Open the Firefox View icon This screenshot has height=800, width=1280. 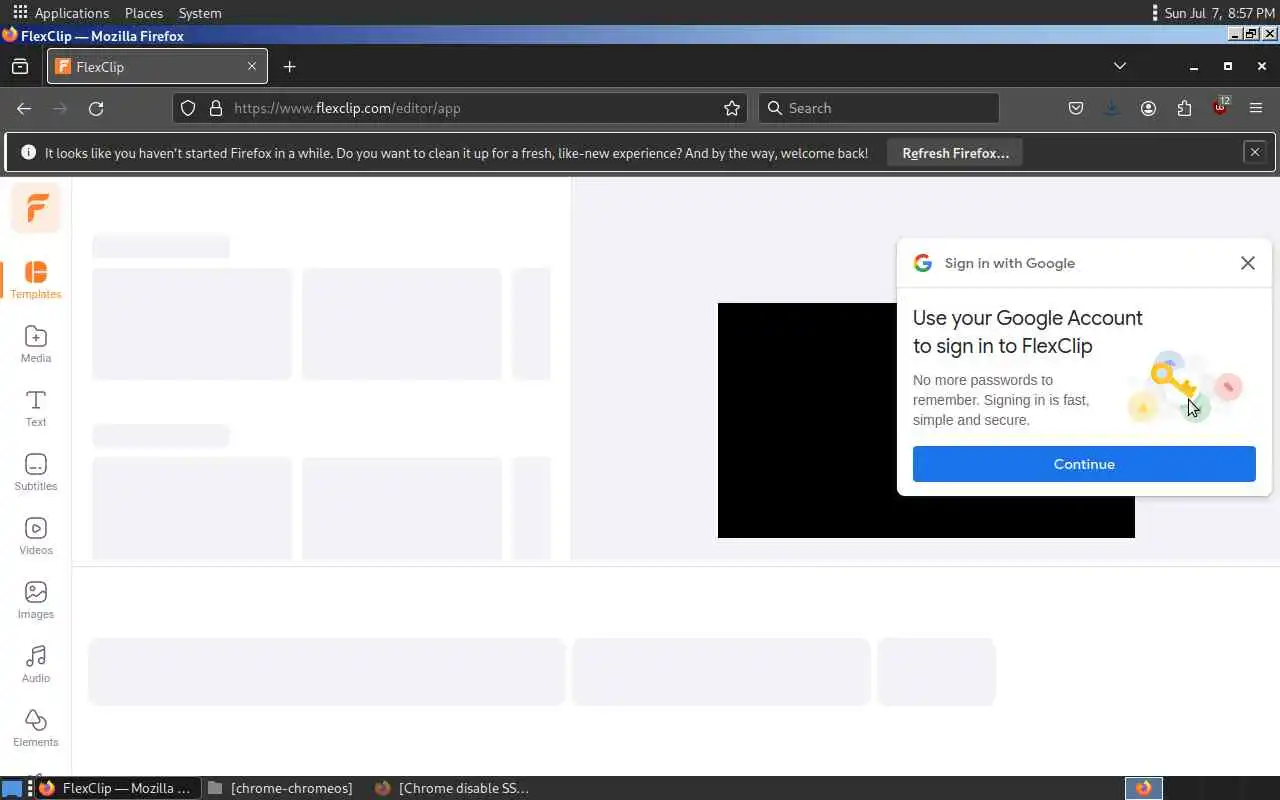pos(20,67)
